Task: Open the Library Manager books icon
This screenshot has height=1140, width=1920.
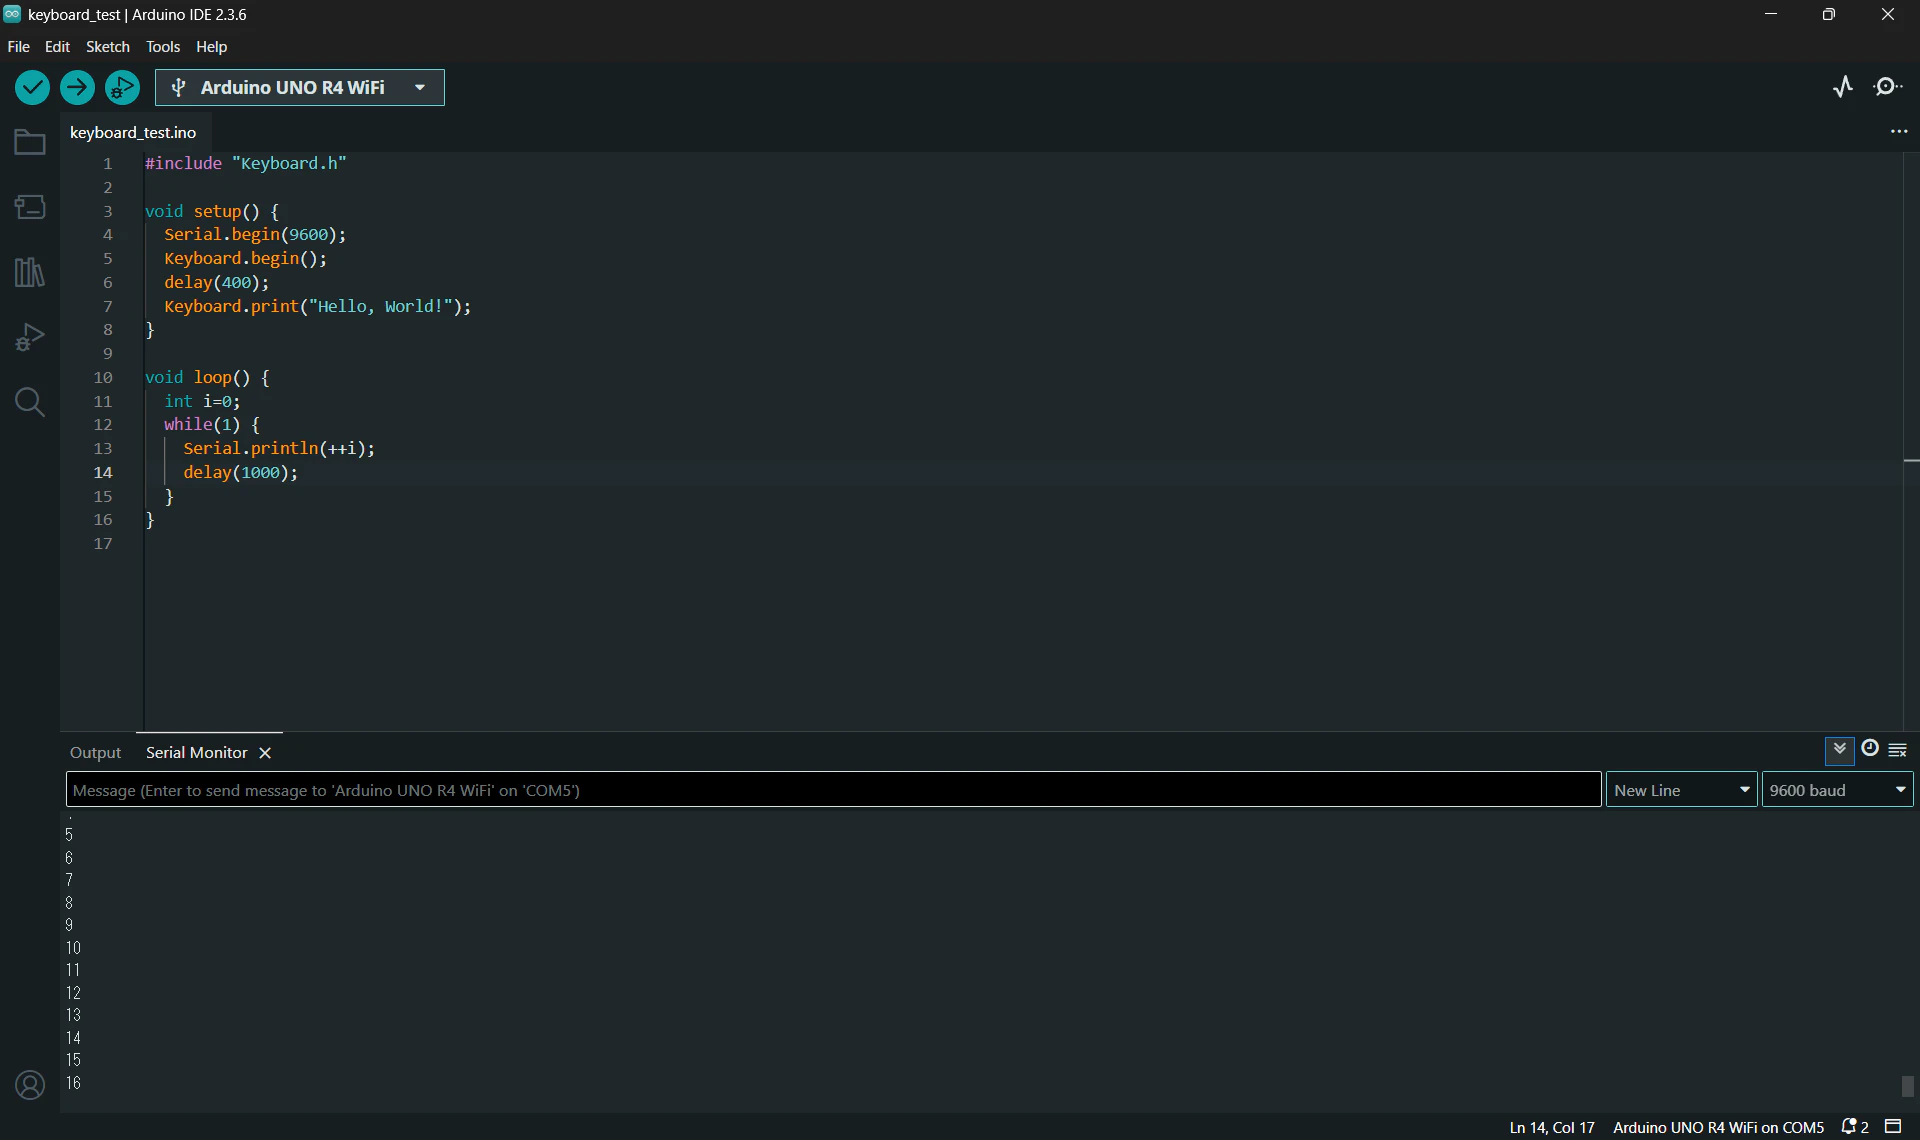Action: (30, 272)
